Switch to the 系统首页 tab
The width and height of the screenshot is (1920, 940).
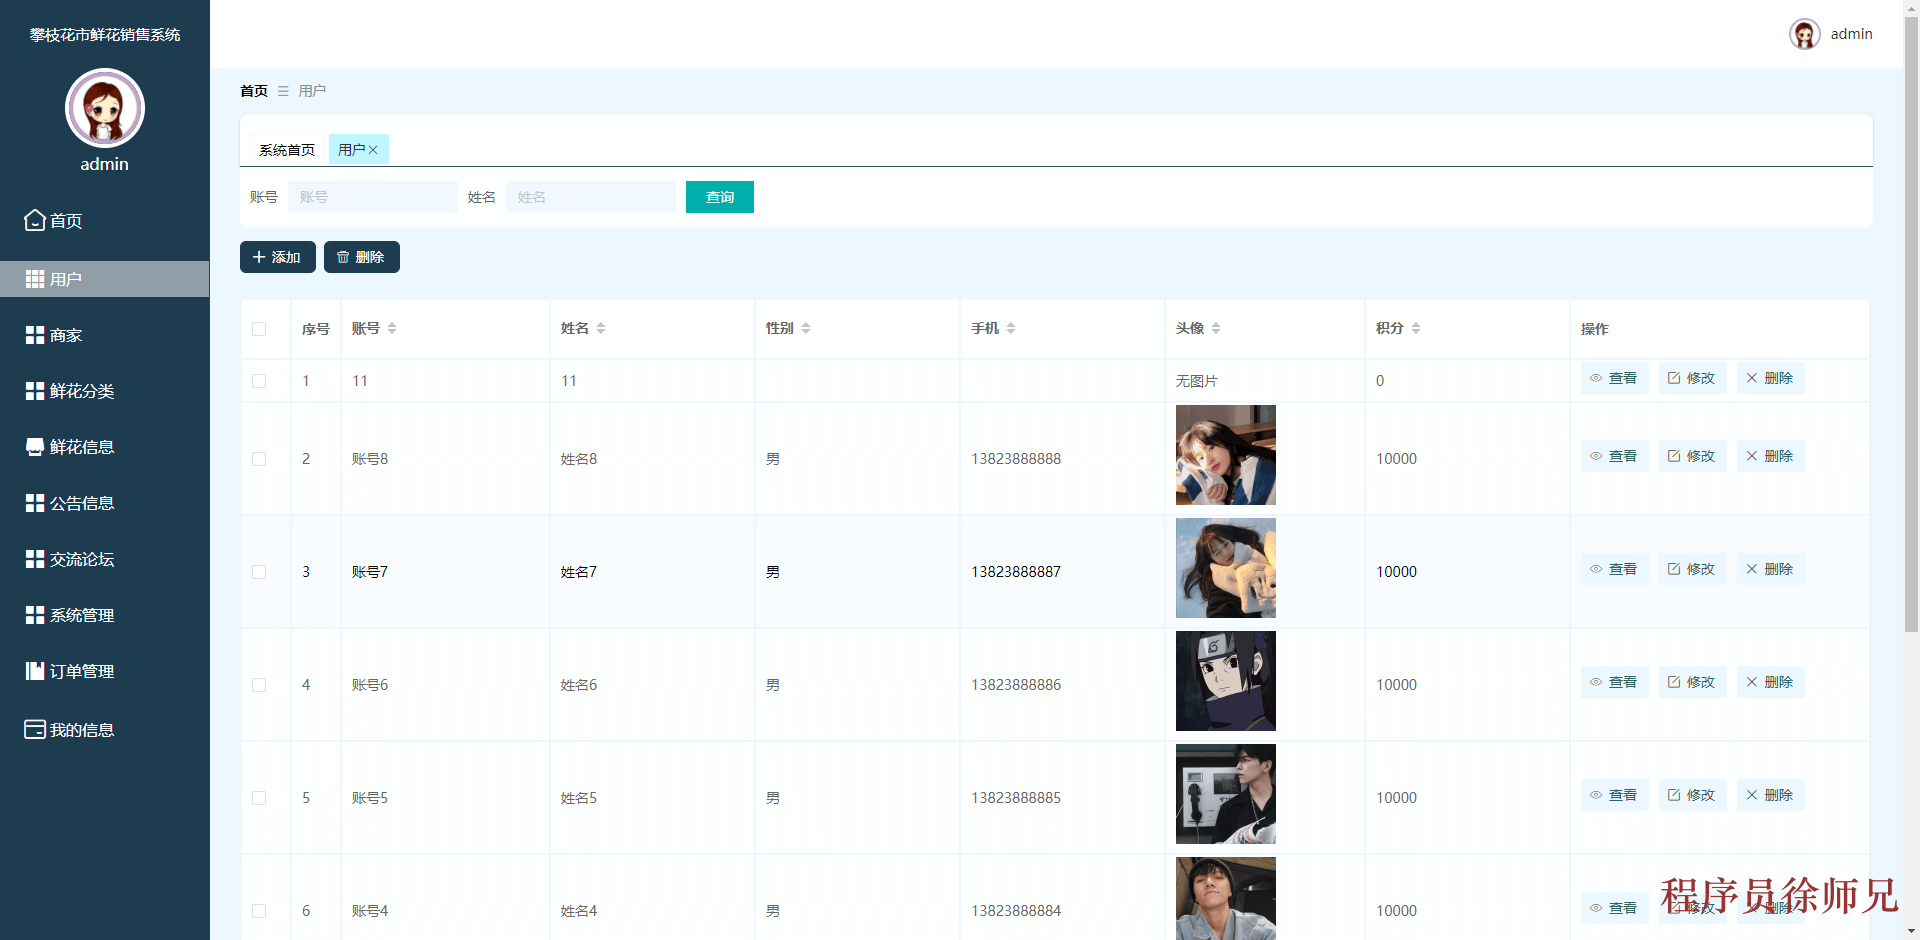coord(286,149)
